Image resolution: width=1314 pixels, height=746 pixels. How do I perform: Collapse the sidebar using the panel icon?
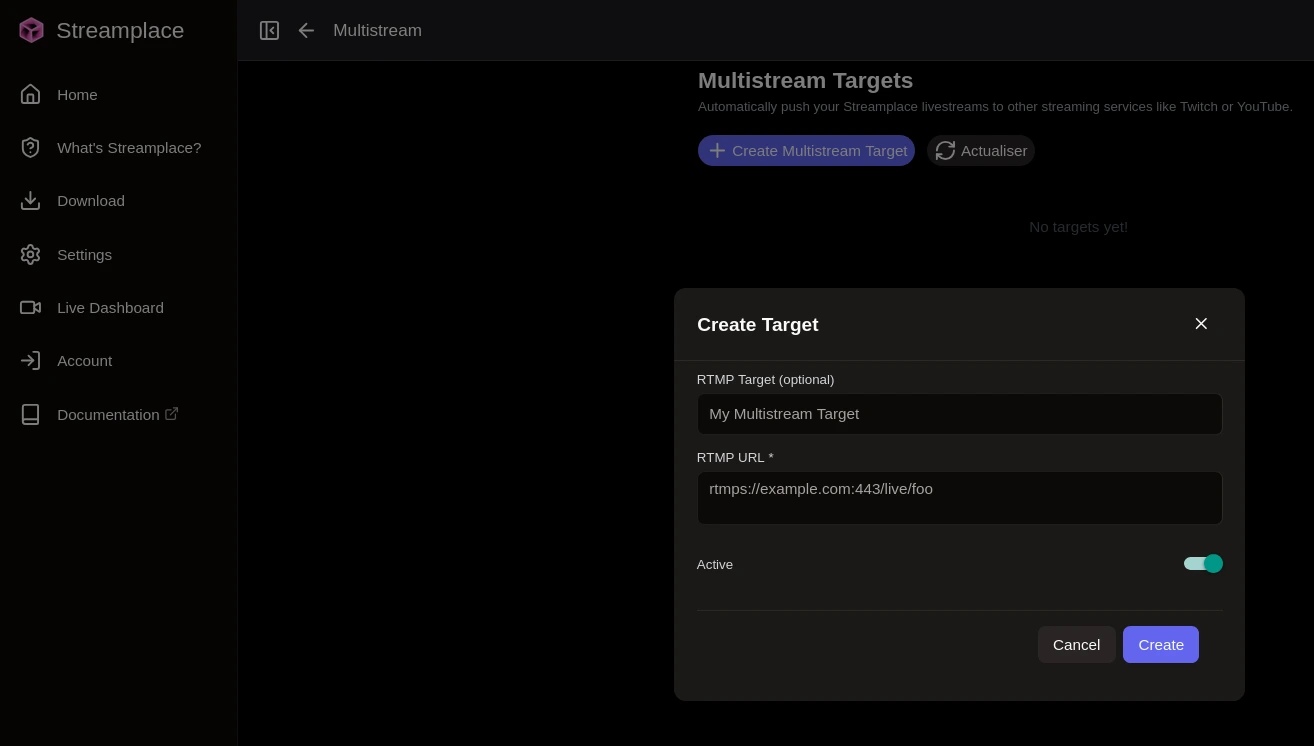(x=269, y=30)
